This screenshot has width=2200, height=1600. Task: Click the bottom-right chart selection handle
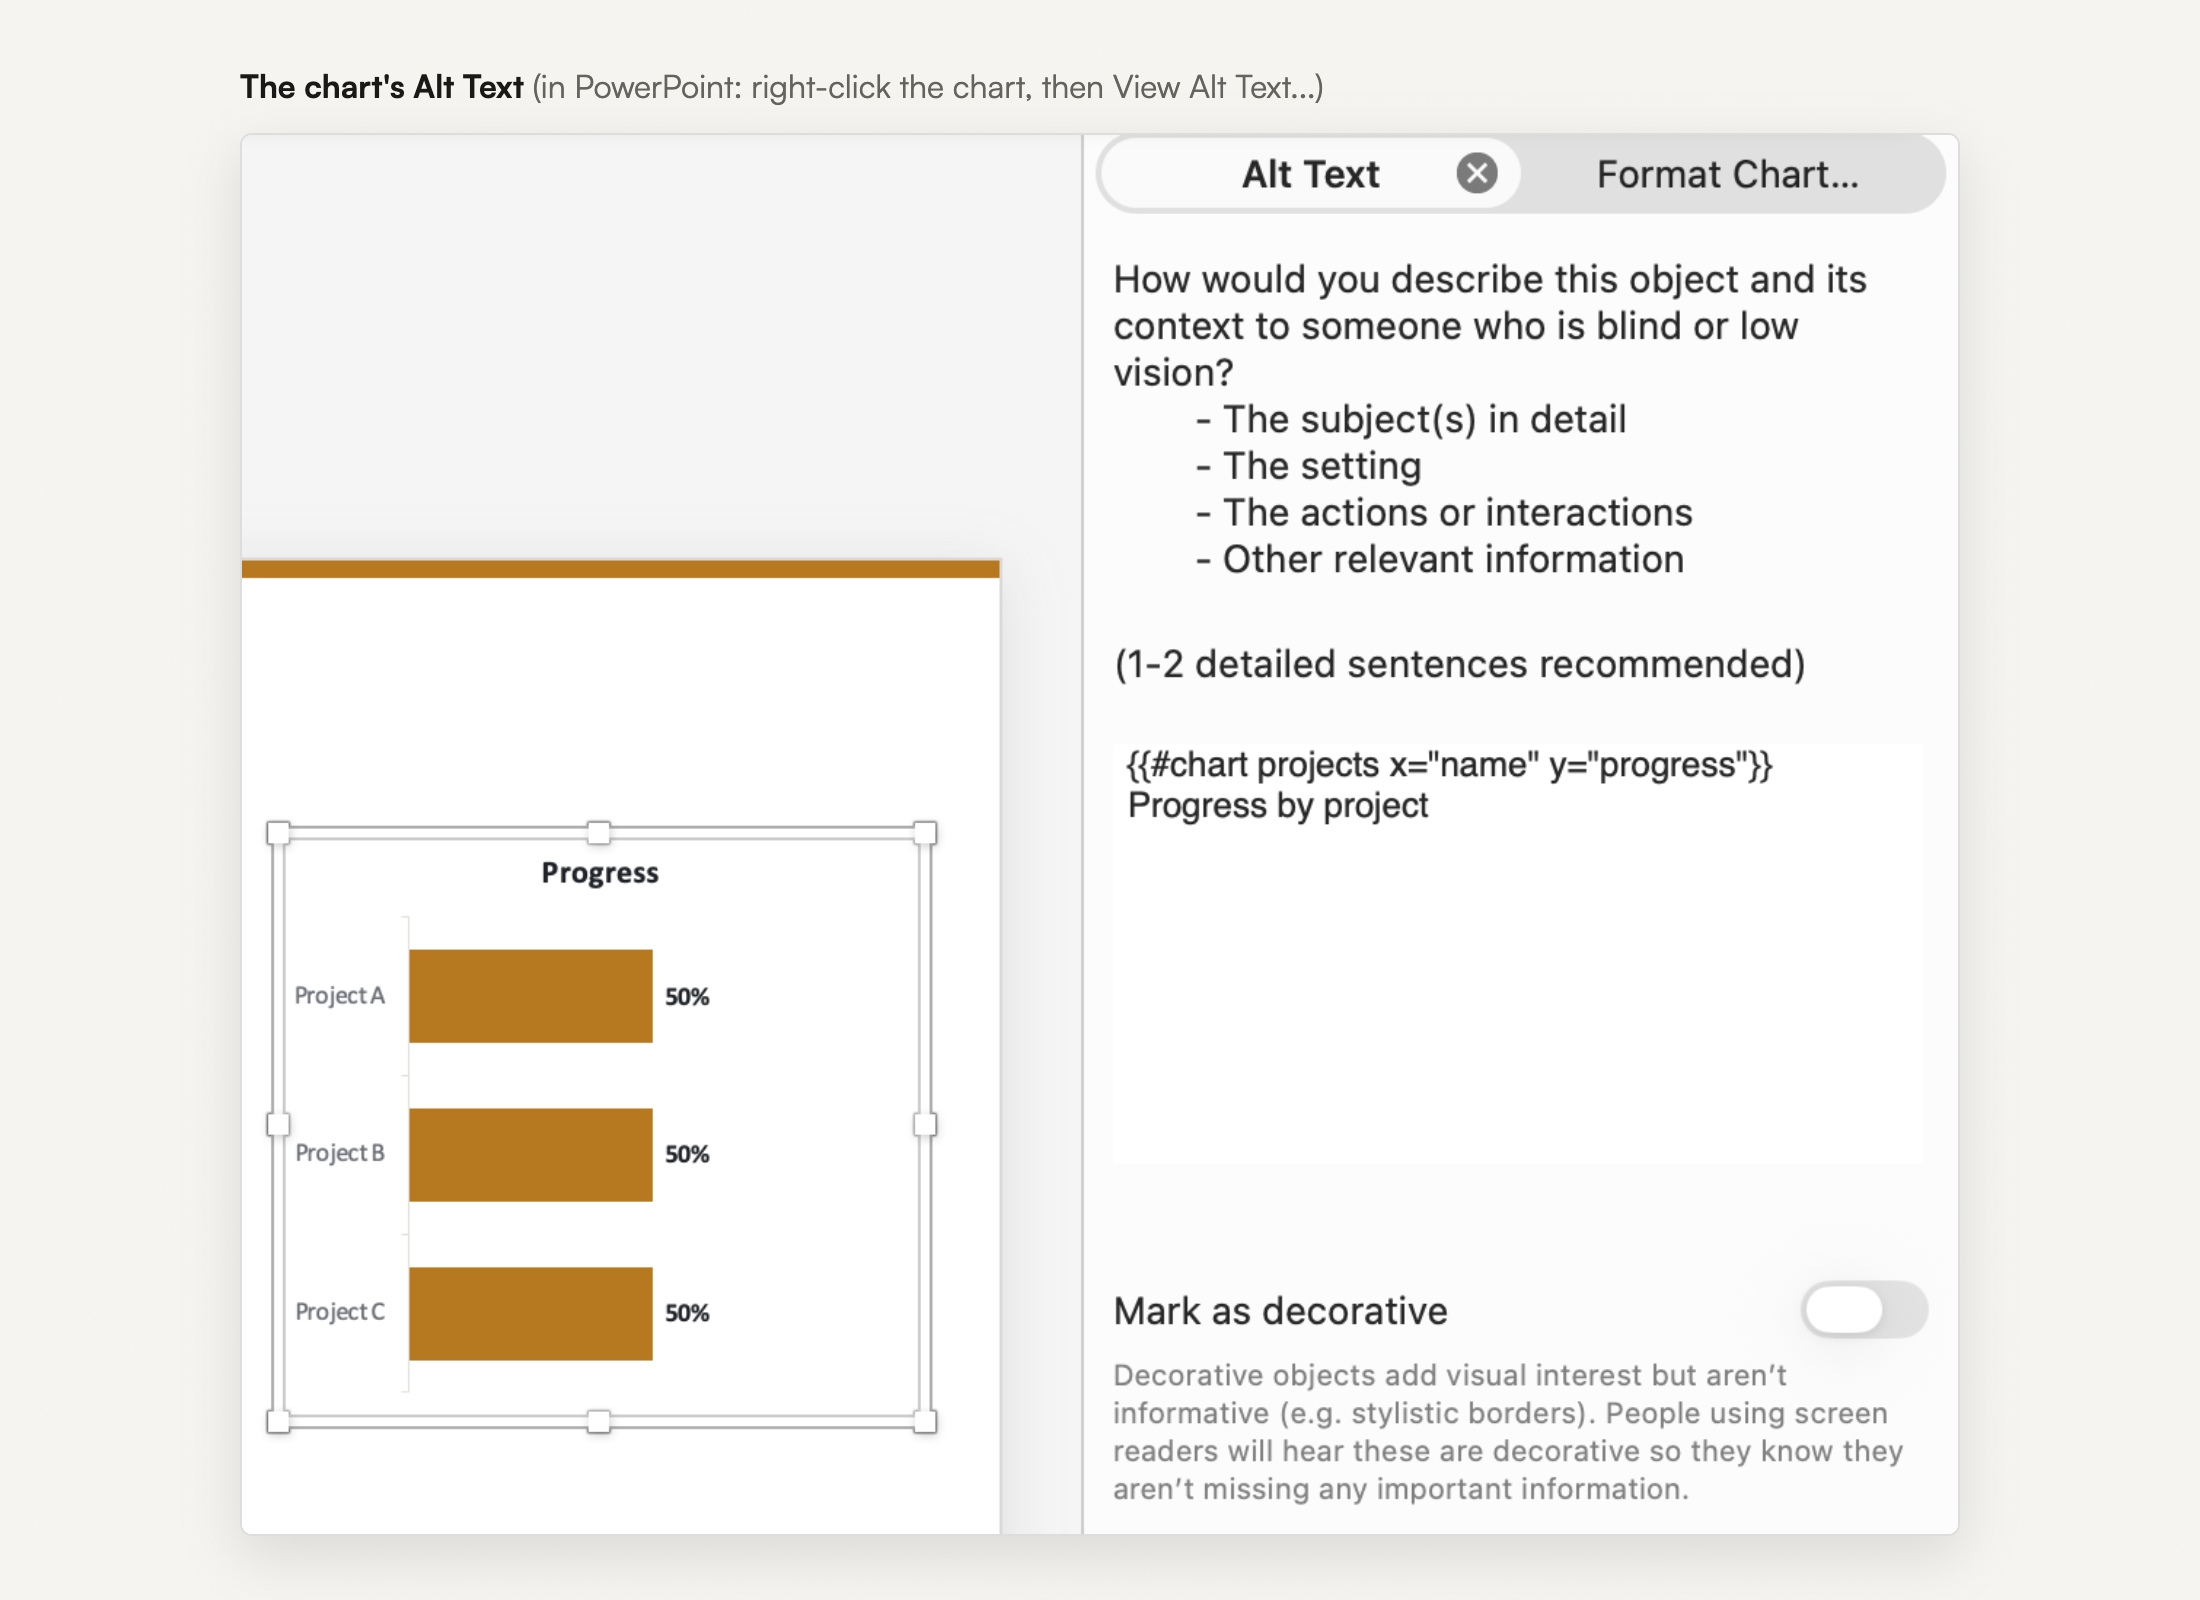925,1421
